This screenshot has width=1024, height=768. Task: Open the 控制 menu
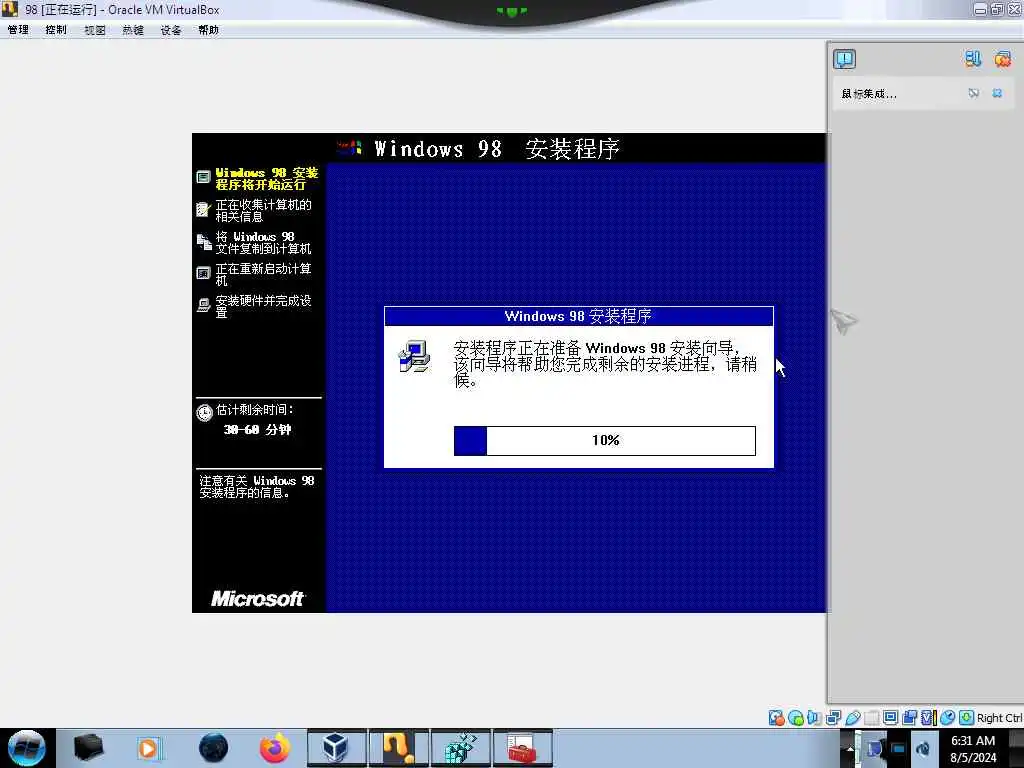tap(56, 30)
